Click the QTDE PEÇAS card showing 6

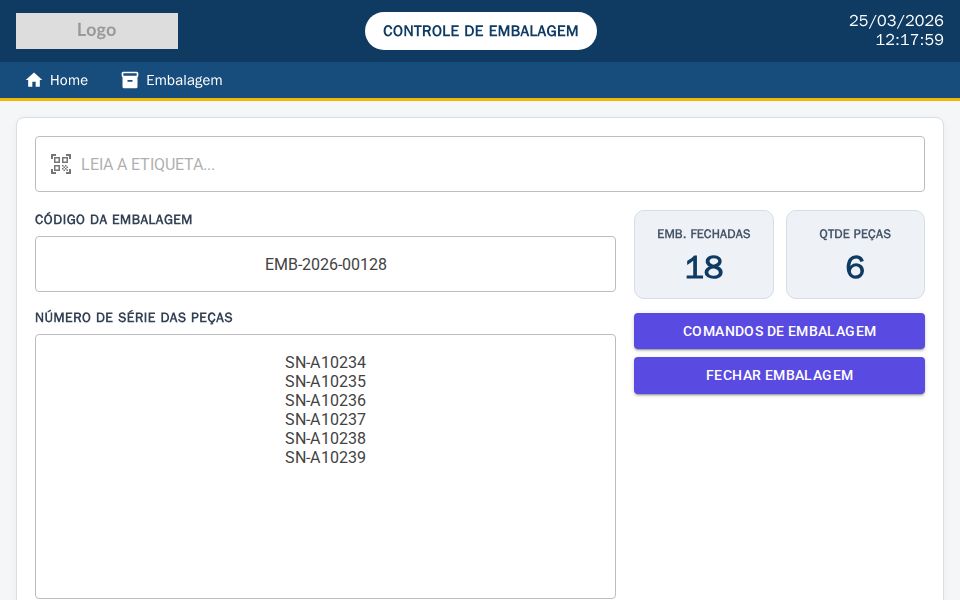(x=855, y=255)
